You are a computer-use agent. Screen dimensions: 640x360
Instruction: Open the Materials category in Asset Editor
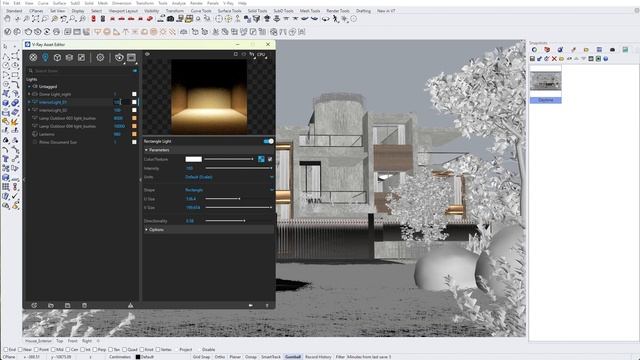pyautogui.click(x=33, y=58)
